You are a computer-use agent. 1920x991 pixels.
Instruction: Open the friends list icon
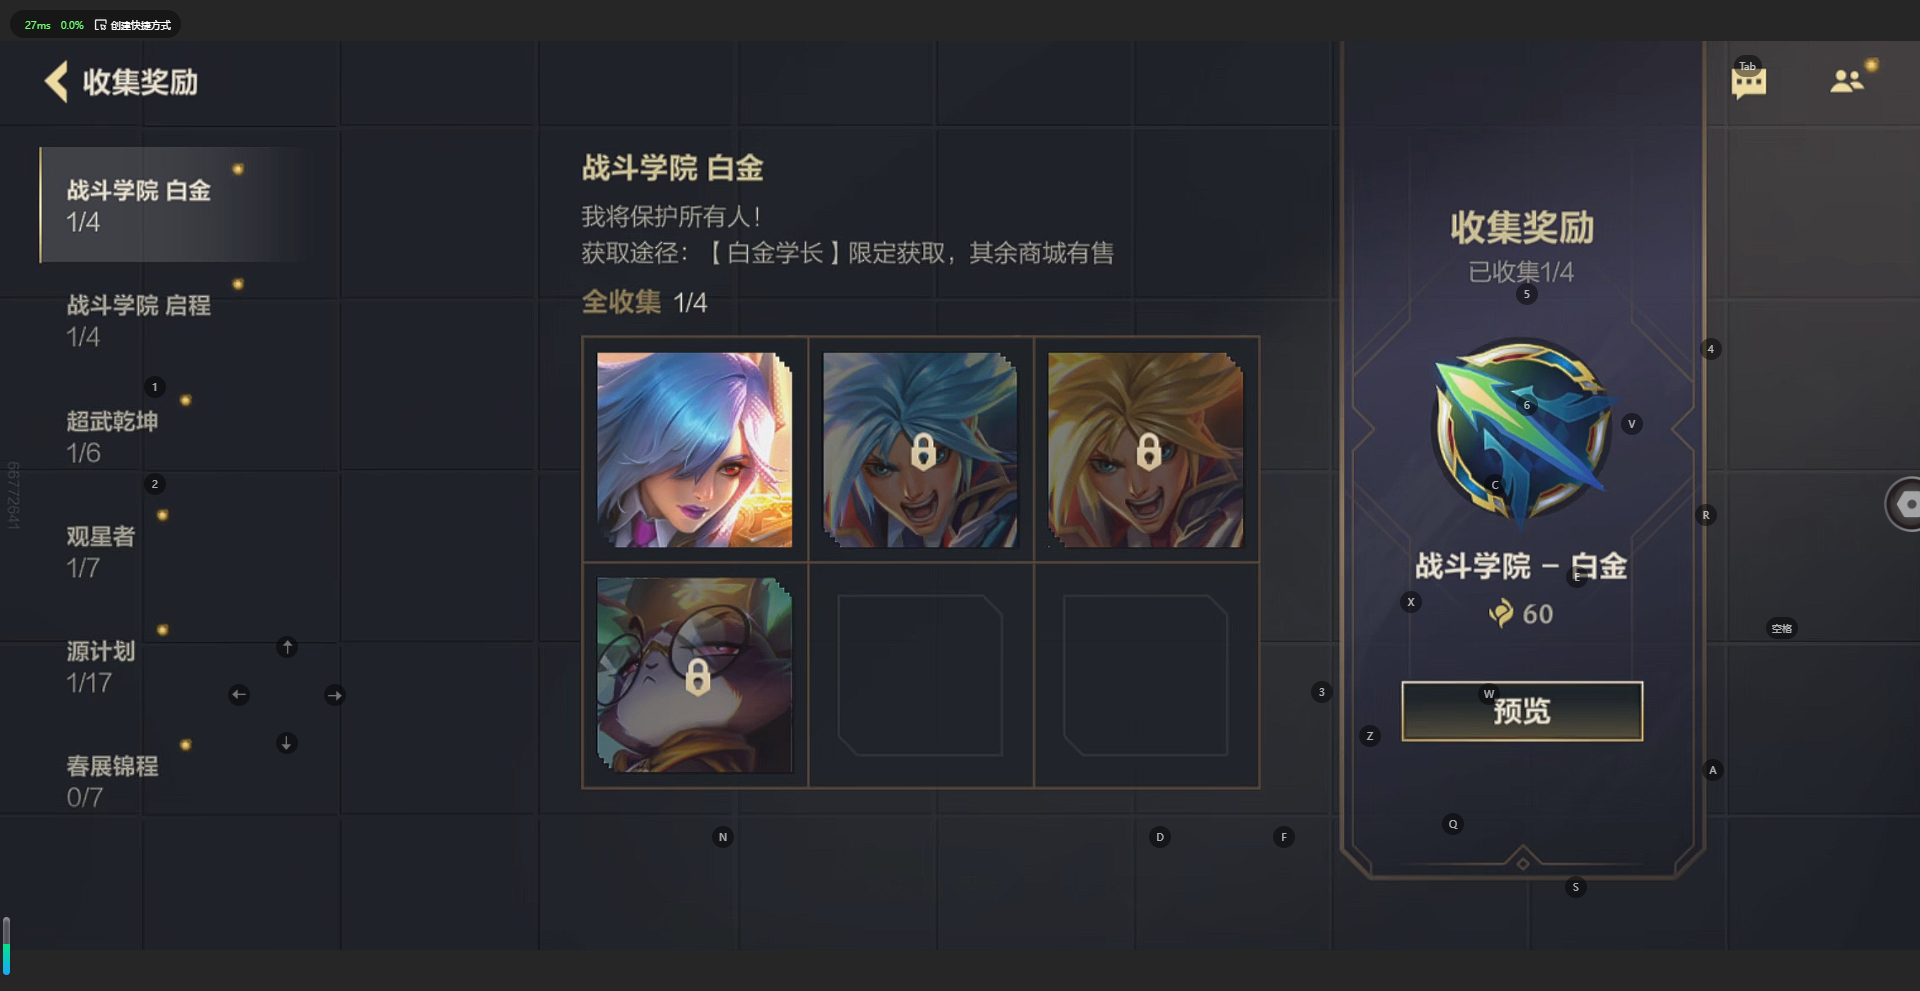(1847, 81)
